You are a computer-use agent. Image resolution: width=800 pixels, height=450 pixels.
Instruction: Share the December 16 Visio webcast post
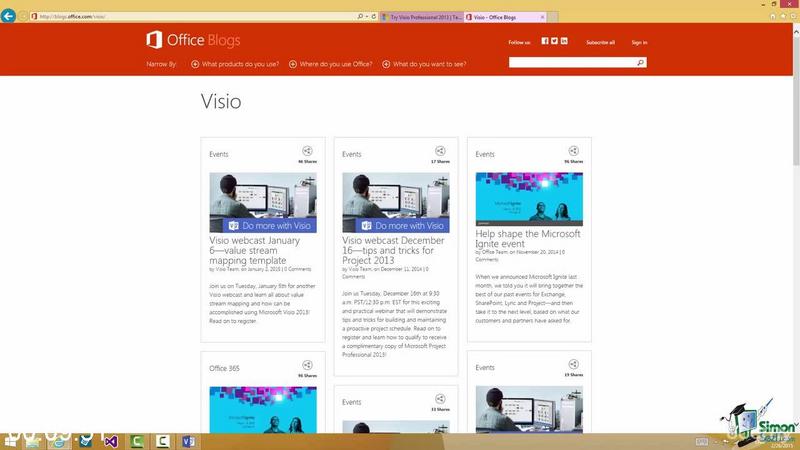coord(440,151)
